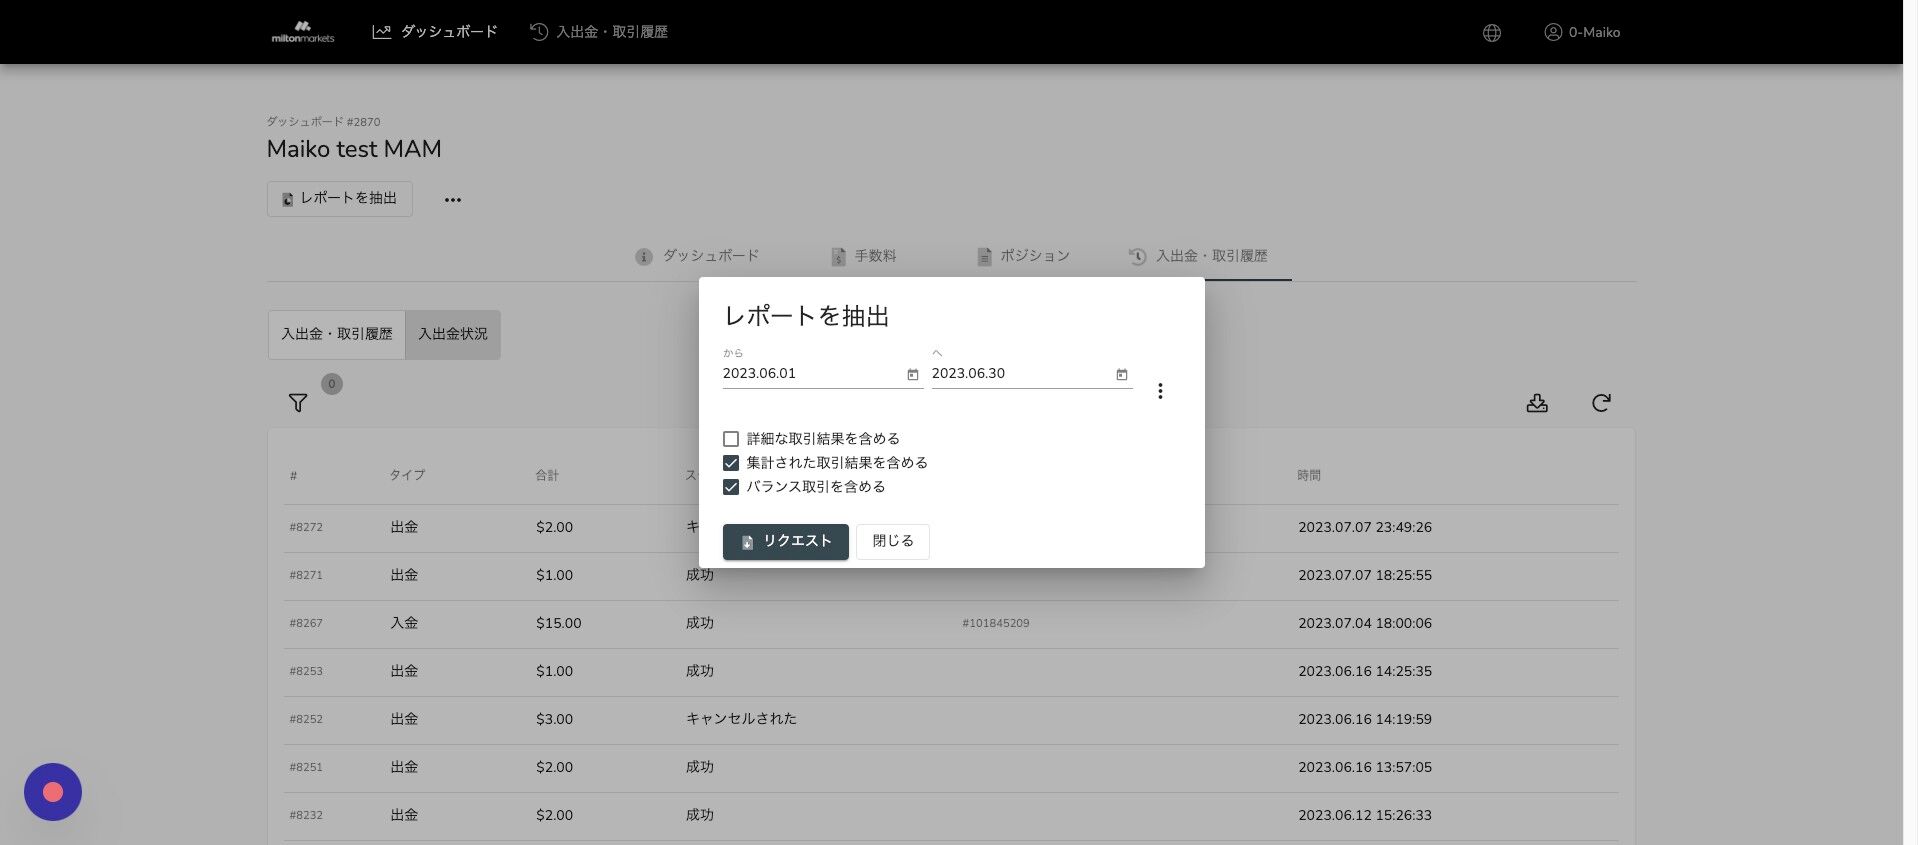
Task: Click the globe language icon
Action: [1491, 33]
